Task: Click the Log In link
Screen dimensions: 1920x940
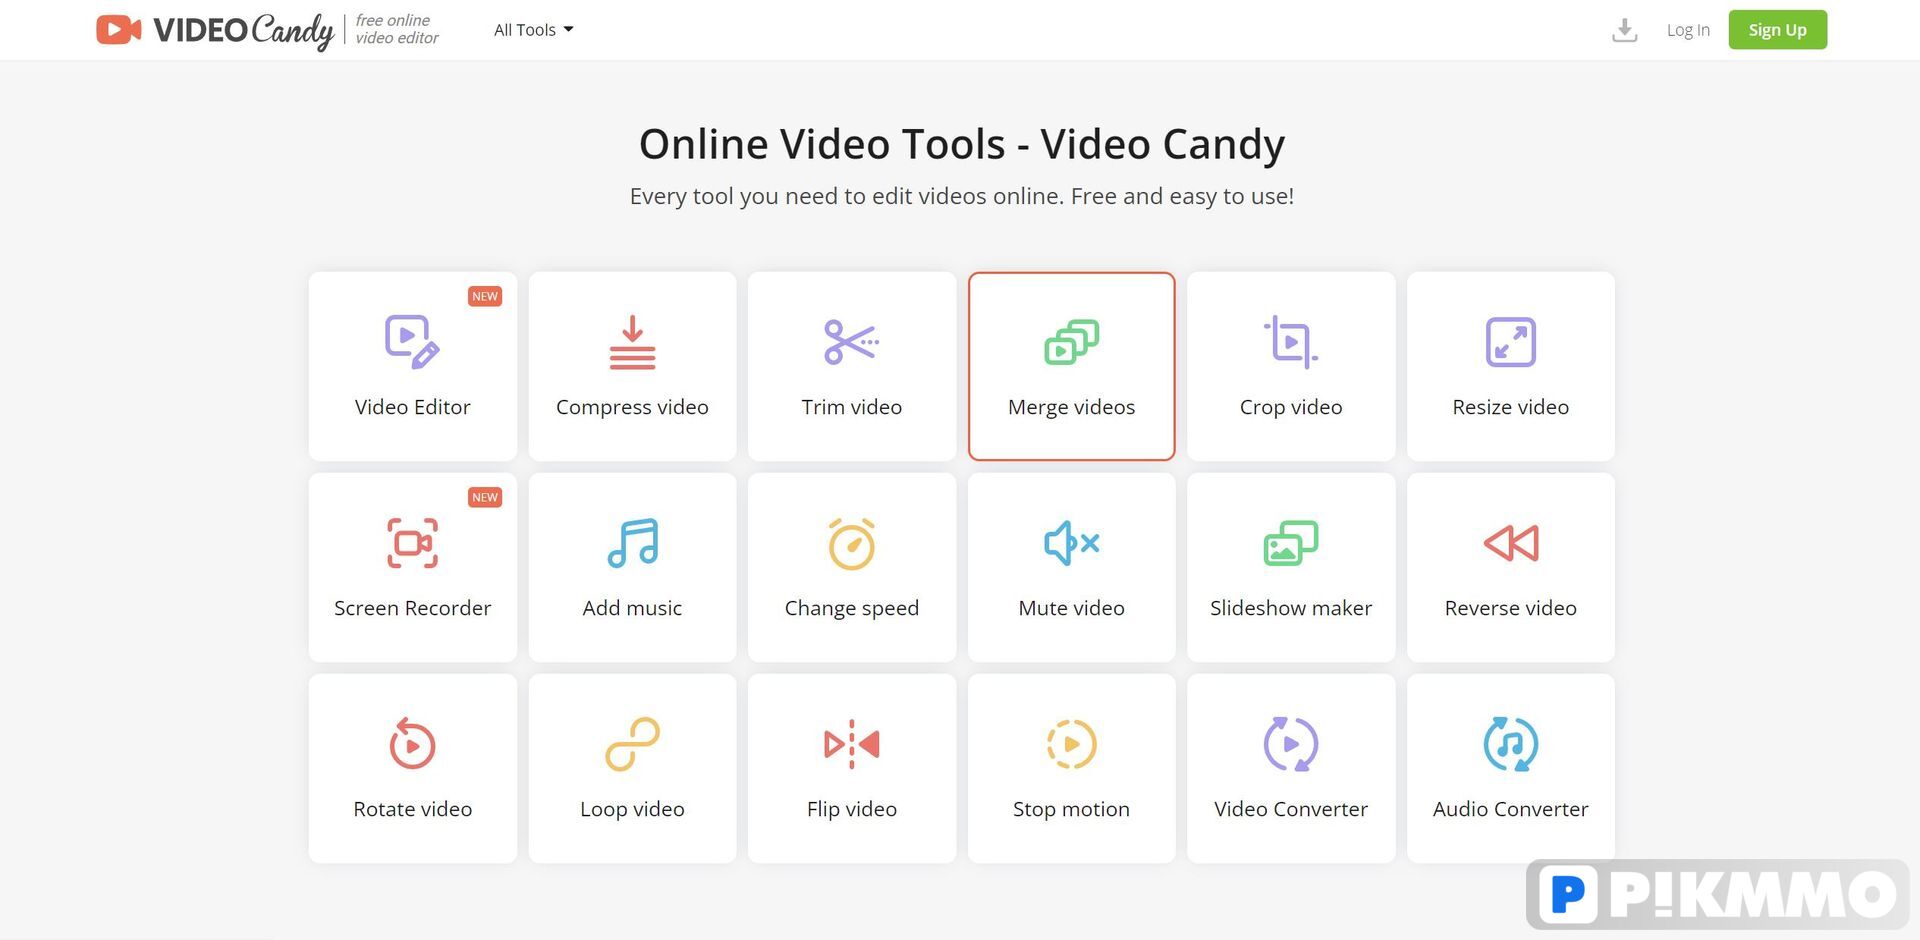Action: 1688,30
